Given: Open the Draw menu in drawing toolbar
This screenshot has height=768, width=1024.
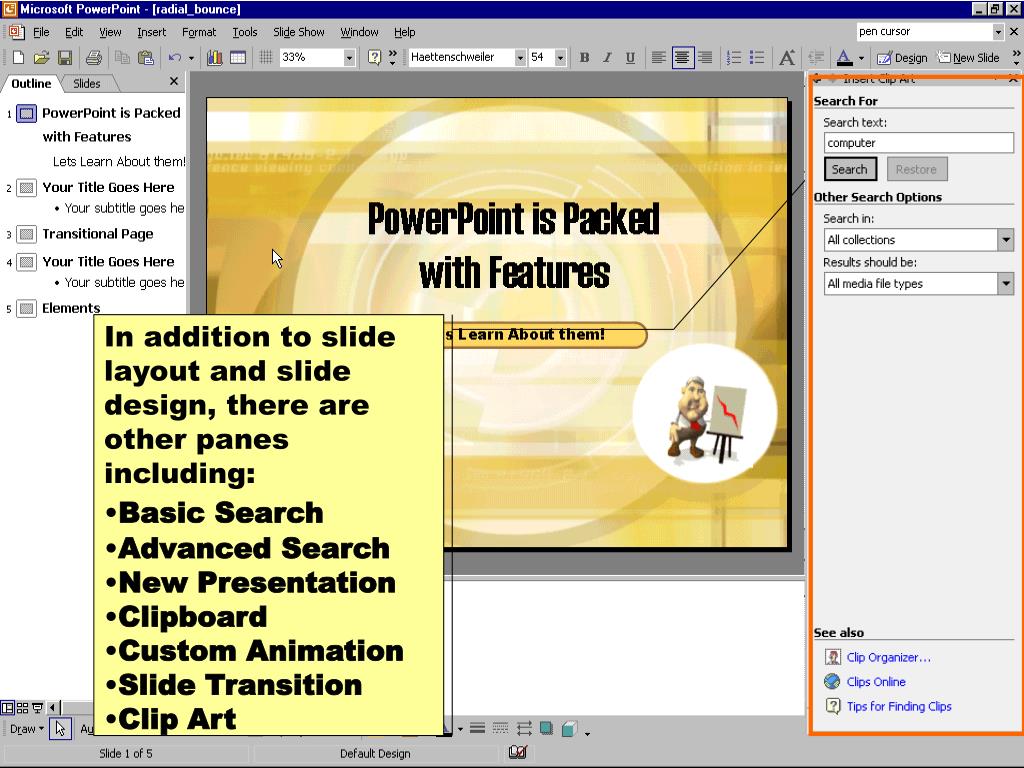Looking at the screenshot, I should (27, 729).
